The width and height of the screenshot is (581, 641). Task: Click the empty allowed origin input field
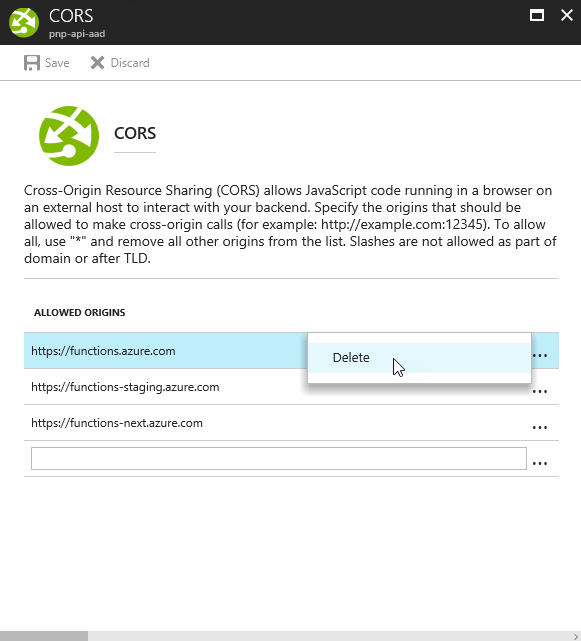coord(279,459)
